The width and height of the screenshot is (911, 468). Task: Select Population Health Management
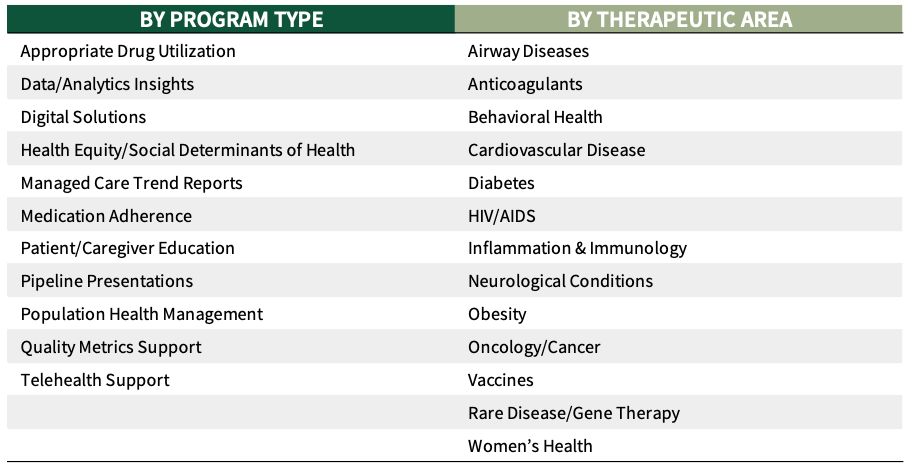click(x=142, y=314)
